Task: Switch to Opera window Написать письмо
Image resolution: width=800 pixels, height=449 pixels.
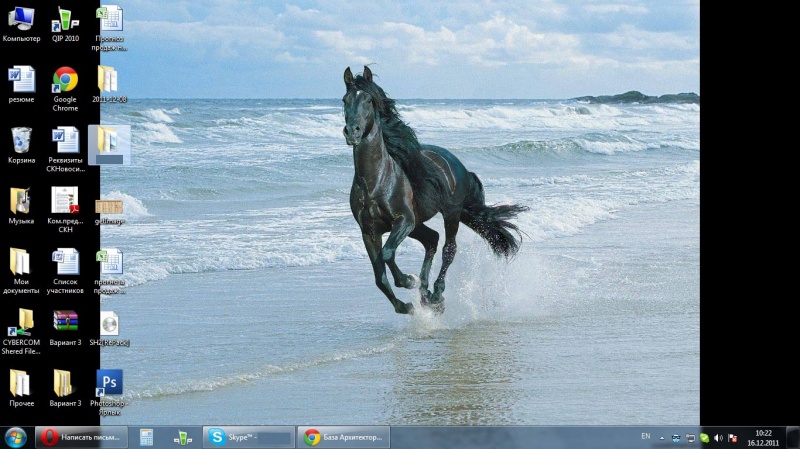Action: point(82,437)
